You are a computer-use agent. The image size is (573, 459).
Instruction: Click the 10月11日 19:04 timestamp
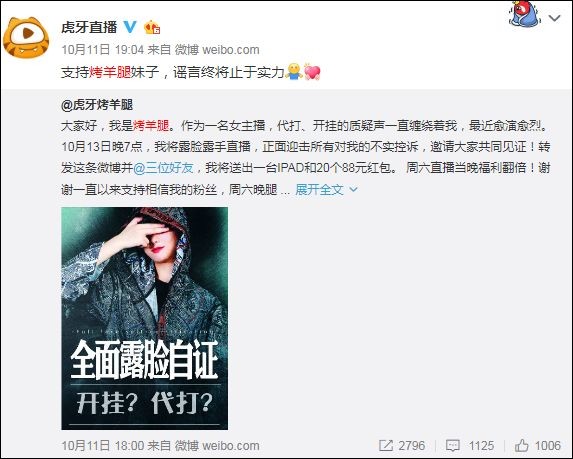(x=102, y=50)
